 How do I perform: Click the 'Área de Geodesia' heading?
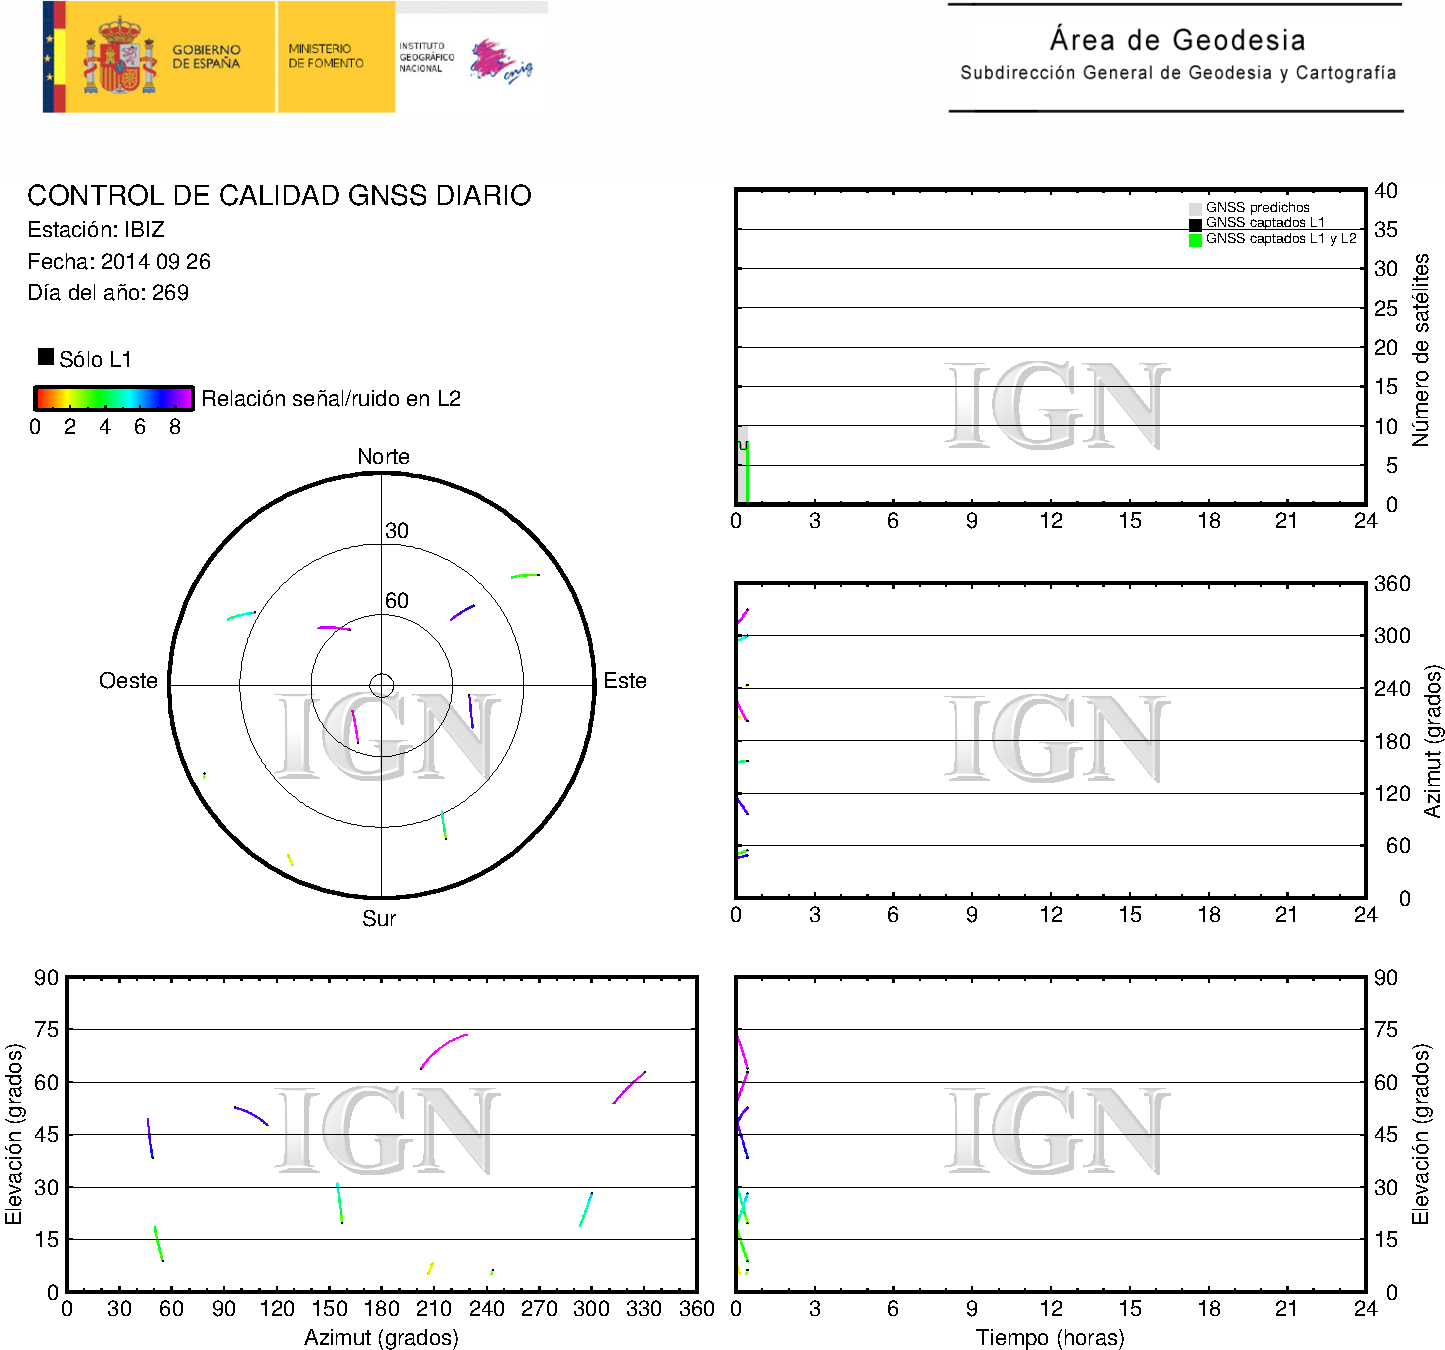point(1177,40)
